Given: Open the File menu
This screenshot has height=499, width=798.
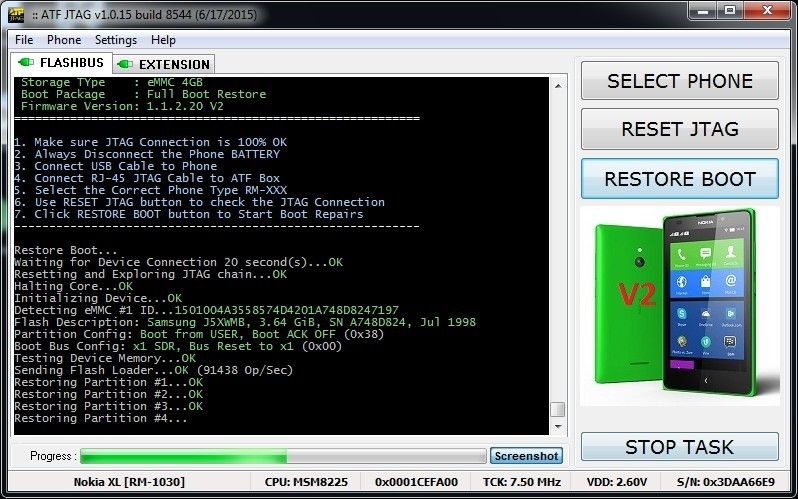Looking at the screenshot, I should pyautogui.click(x=24, y=40).
